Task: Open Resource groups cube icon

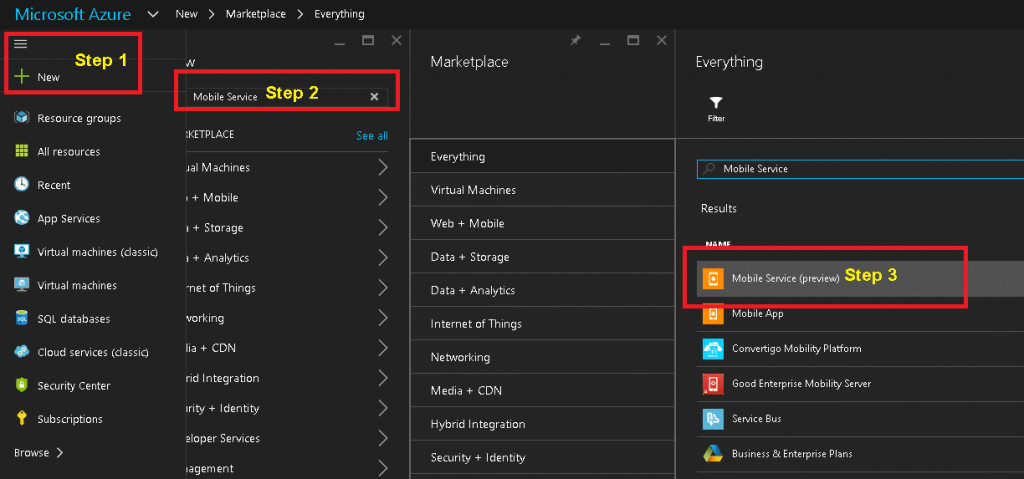Action: click(x=22, y=118)
